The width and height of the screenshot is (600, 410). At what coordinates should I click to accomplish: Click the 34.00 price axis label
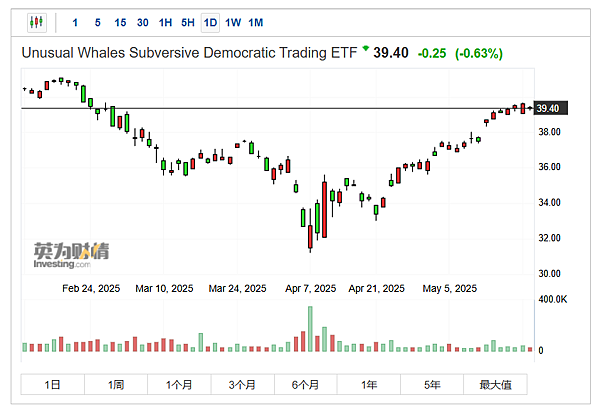549,203
